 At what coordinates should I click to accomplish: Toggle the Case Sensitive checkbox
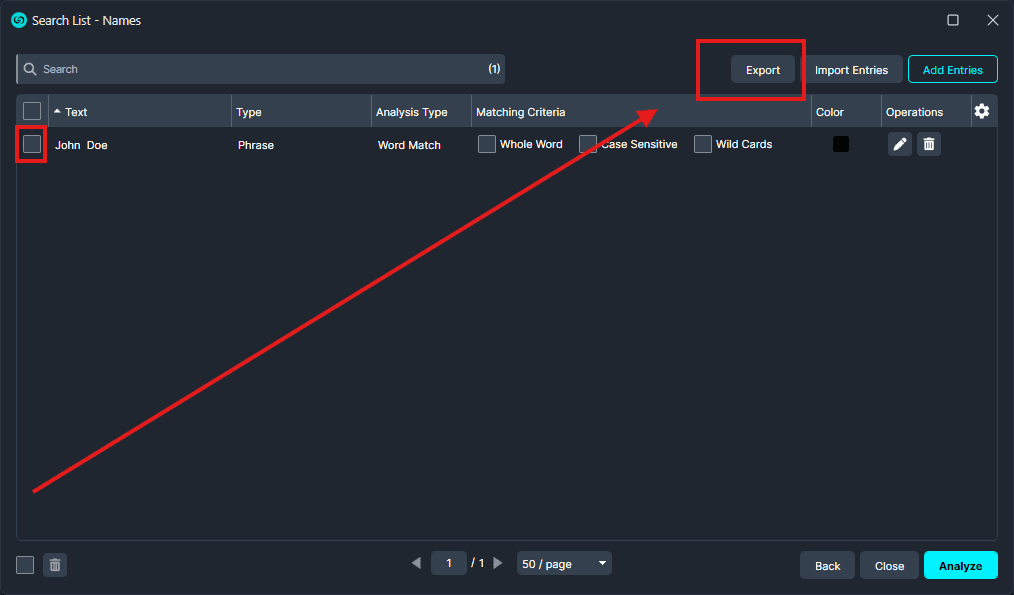(588, 144)
